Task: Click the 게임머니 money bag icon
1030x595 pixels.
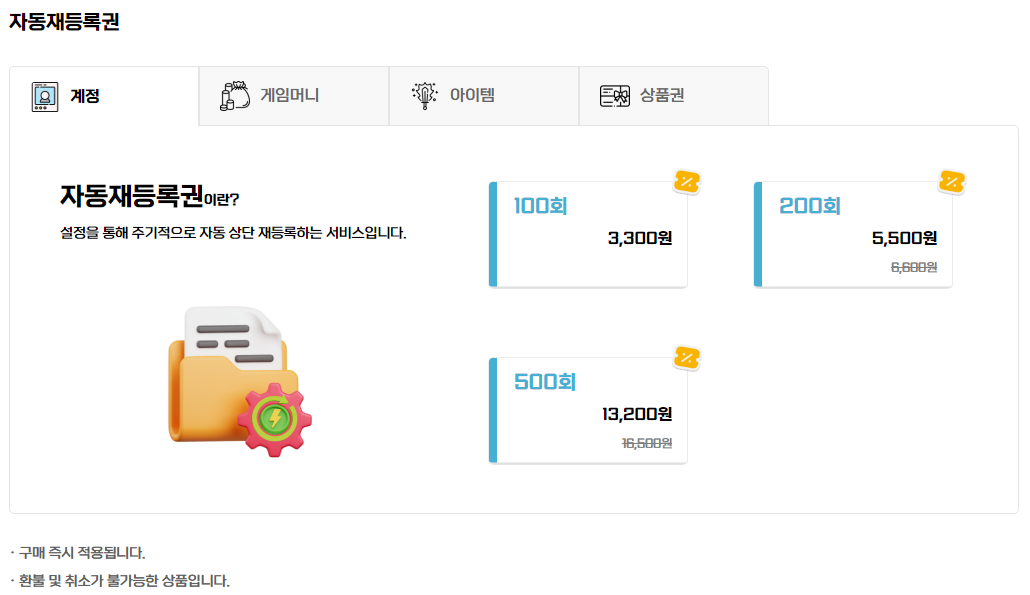Action: tap(235, 96)
